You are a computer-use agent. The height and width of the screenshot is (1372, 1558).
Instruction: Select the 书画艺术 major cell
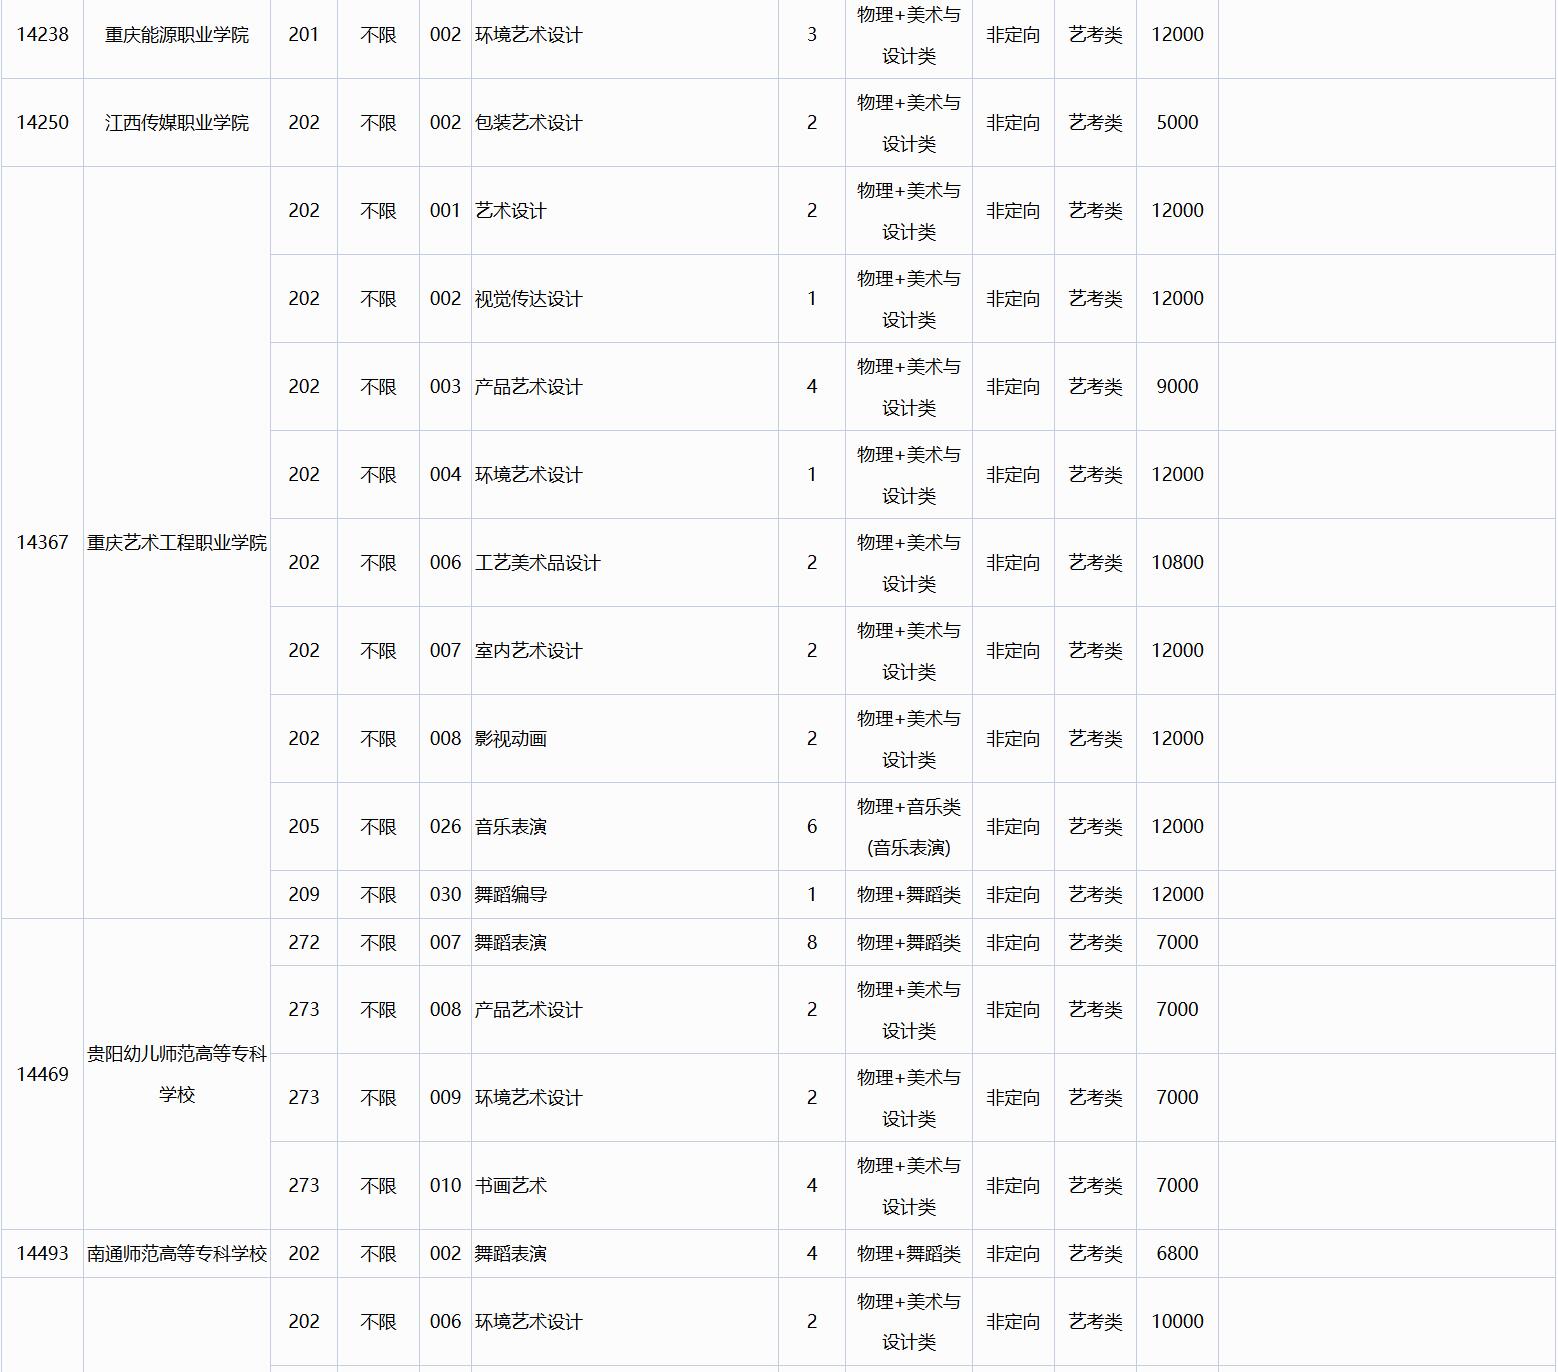click(510, 1186)
